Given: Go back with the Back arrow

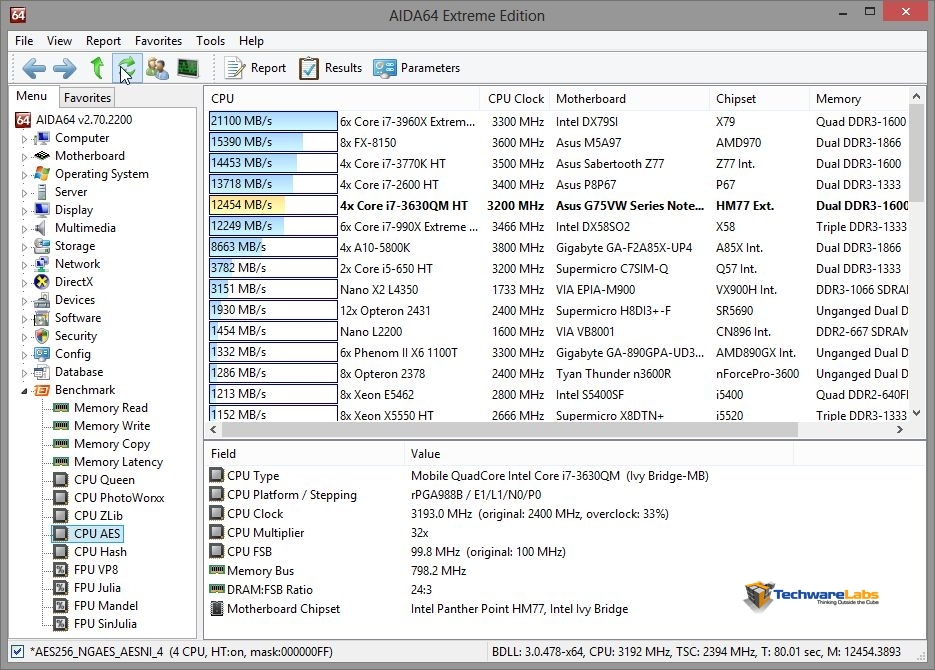Looking at the screenshot, I should [34, 68].
